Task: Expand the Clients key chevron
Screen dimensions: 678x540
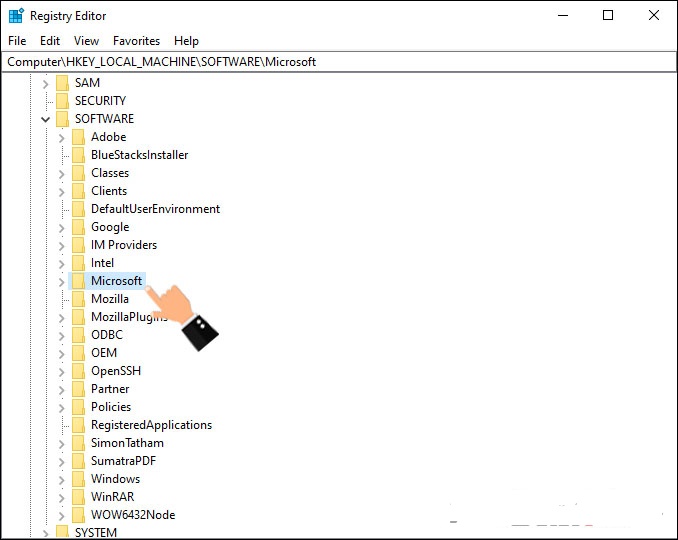Action: click(61, 192)
